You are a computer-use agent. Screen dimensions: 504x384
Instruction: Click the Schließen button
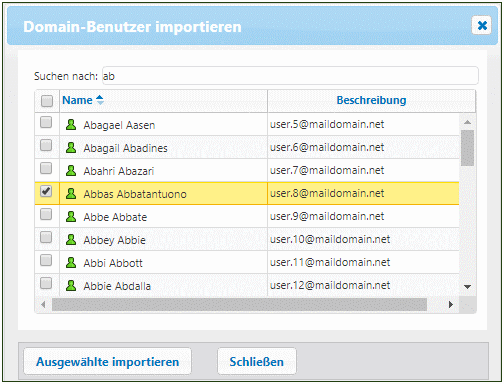pos(257,362)
